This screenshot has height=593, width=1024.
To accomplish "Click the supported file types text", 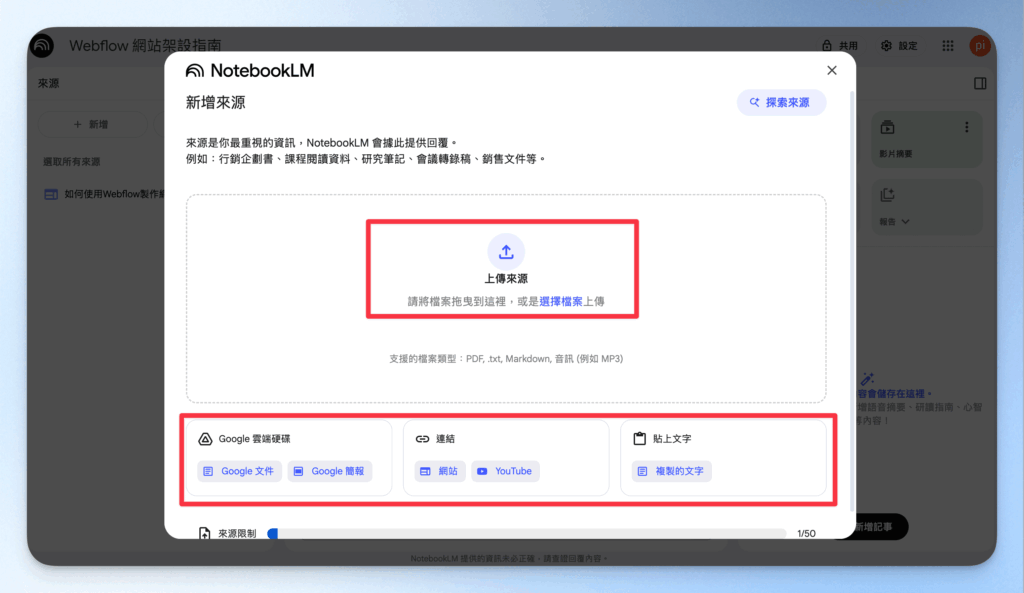I will (x=506, y=359).
